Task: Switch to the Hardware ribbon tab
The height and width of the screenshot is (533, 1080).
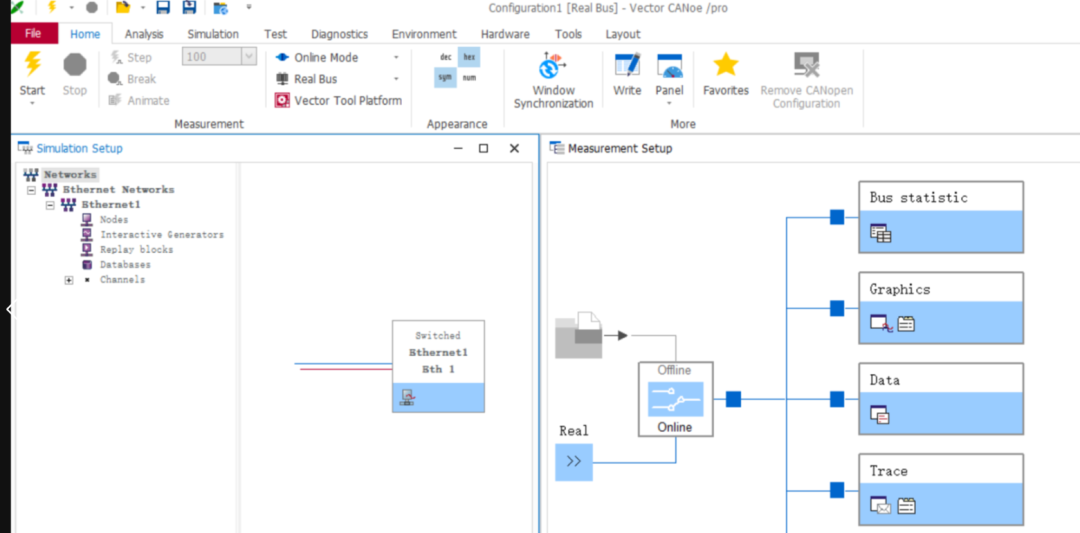Action: (505, 34)
